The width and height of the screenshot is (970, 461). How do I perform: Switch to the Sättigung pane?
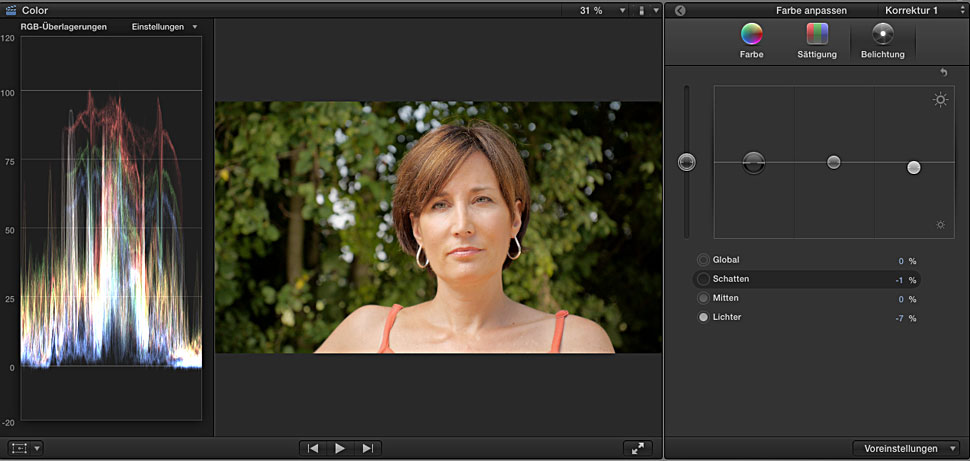[x=817, y=41]
